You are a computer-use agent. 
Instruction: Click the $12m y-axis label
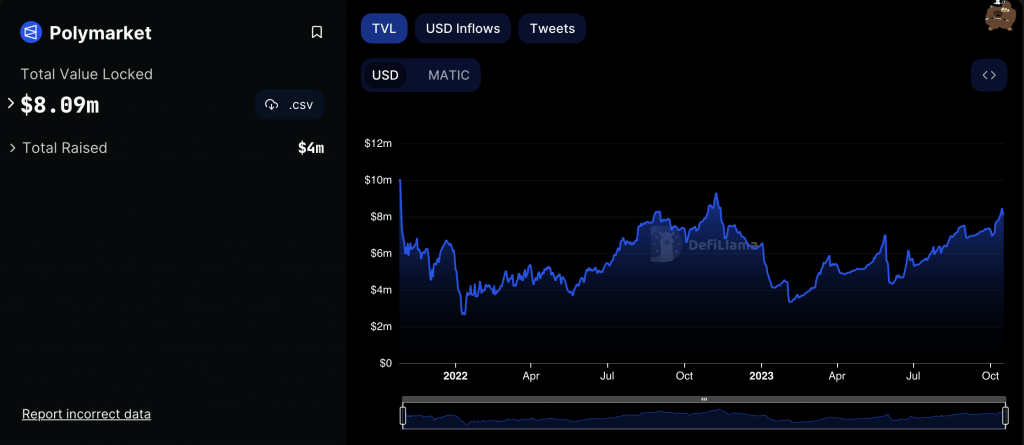(379, 143)
